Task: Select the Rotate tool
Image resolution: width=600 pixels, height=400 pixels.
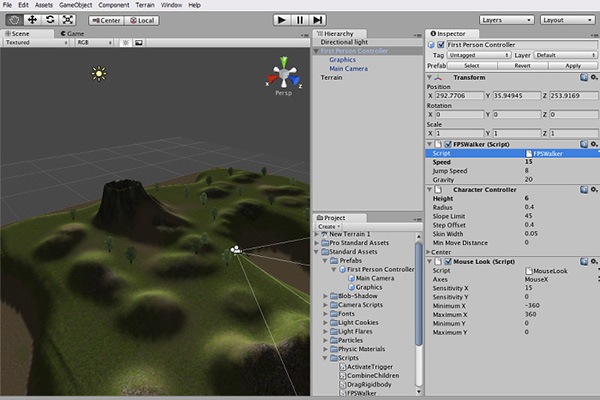Action: [x=50, y=20]
